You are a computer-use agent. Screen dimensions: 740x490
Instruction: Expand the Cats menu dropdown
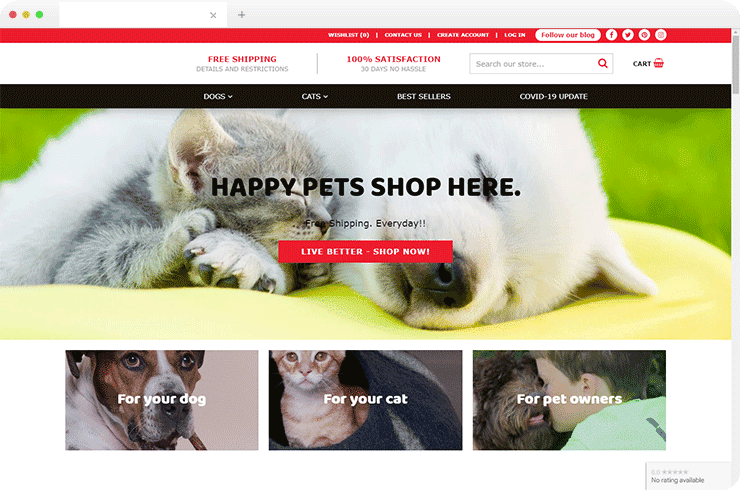[315, 96]
